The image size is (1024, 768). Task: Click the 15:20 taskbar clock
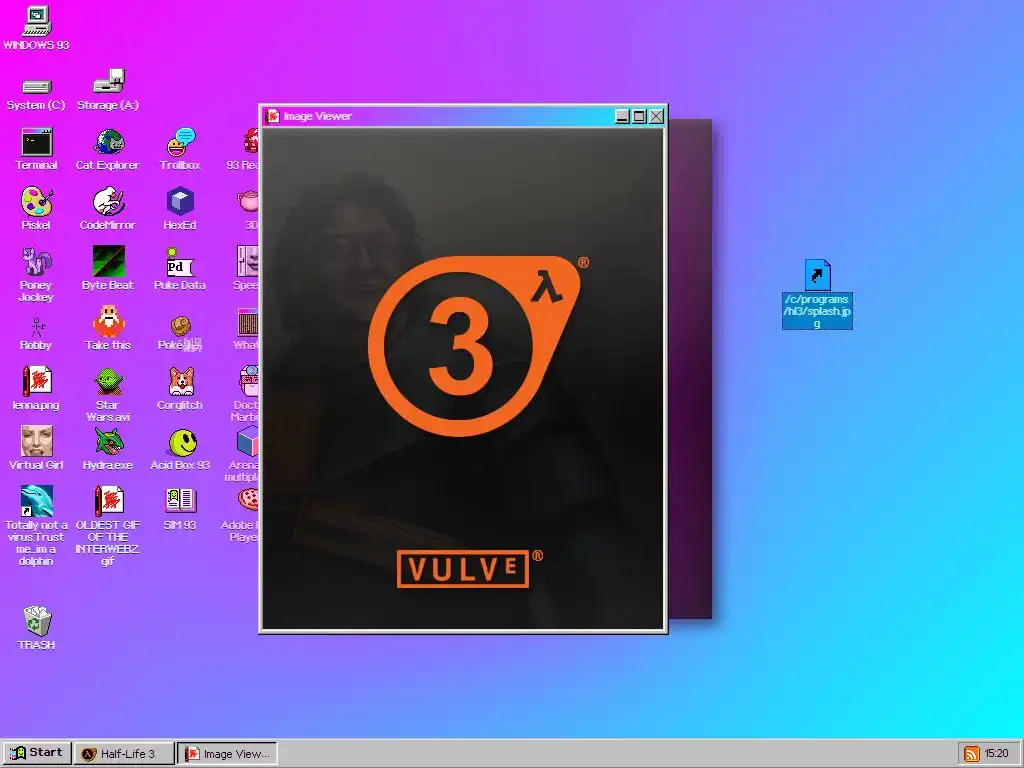click(996, 754)
